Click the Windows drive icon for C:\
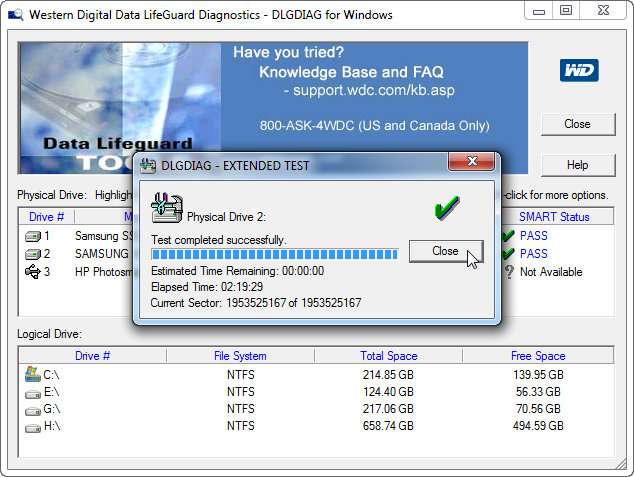This screenshot has width=634, height=477. (x=33, y=374)
